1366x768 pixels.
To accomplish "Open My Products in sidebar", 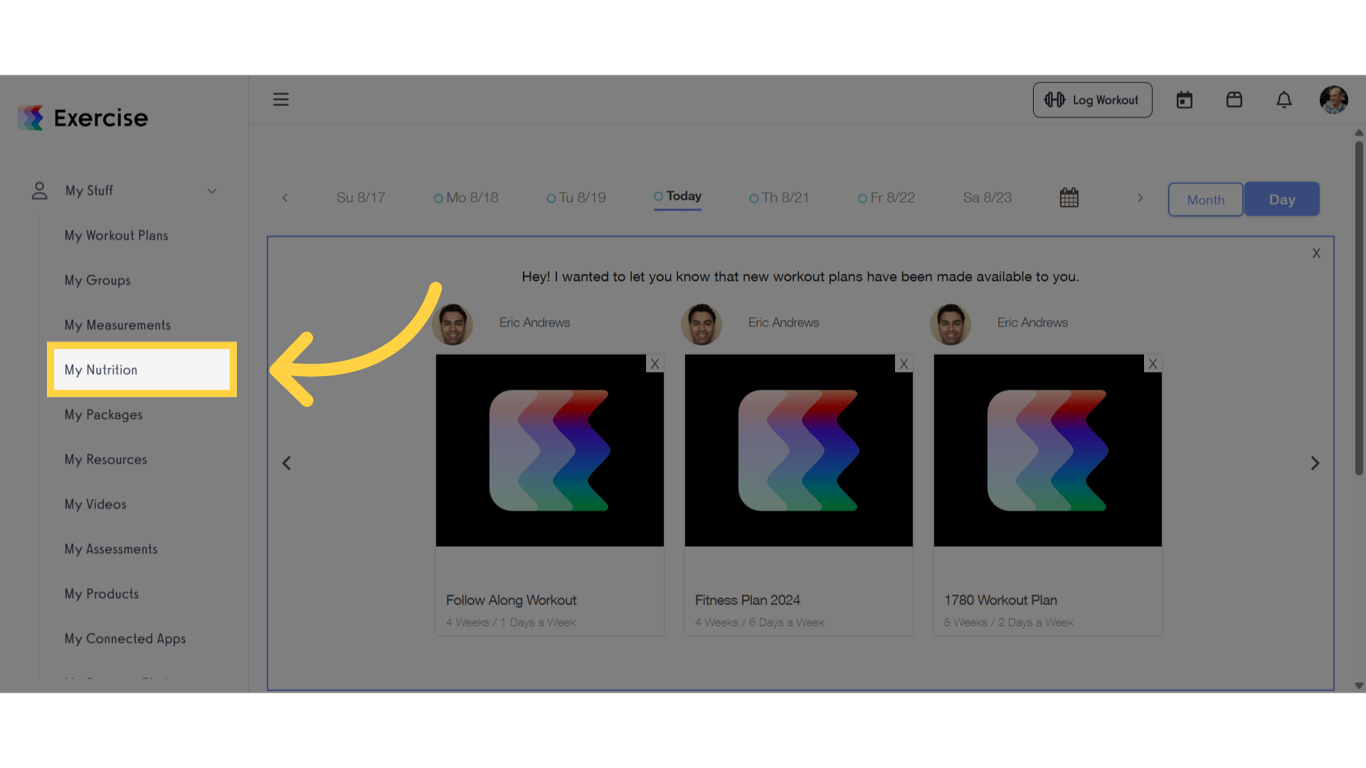I will tap(102, 594).
